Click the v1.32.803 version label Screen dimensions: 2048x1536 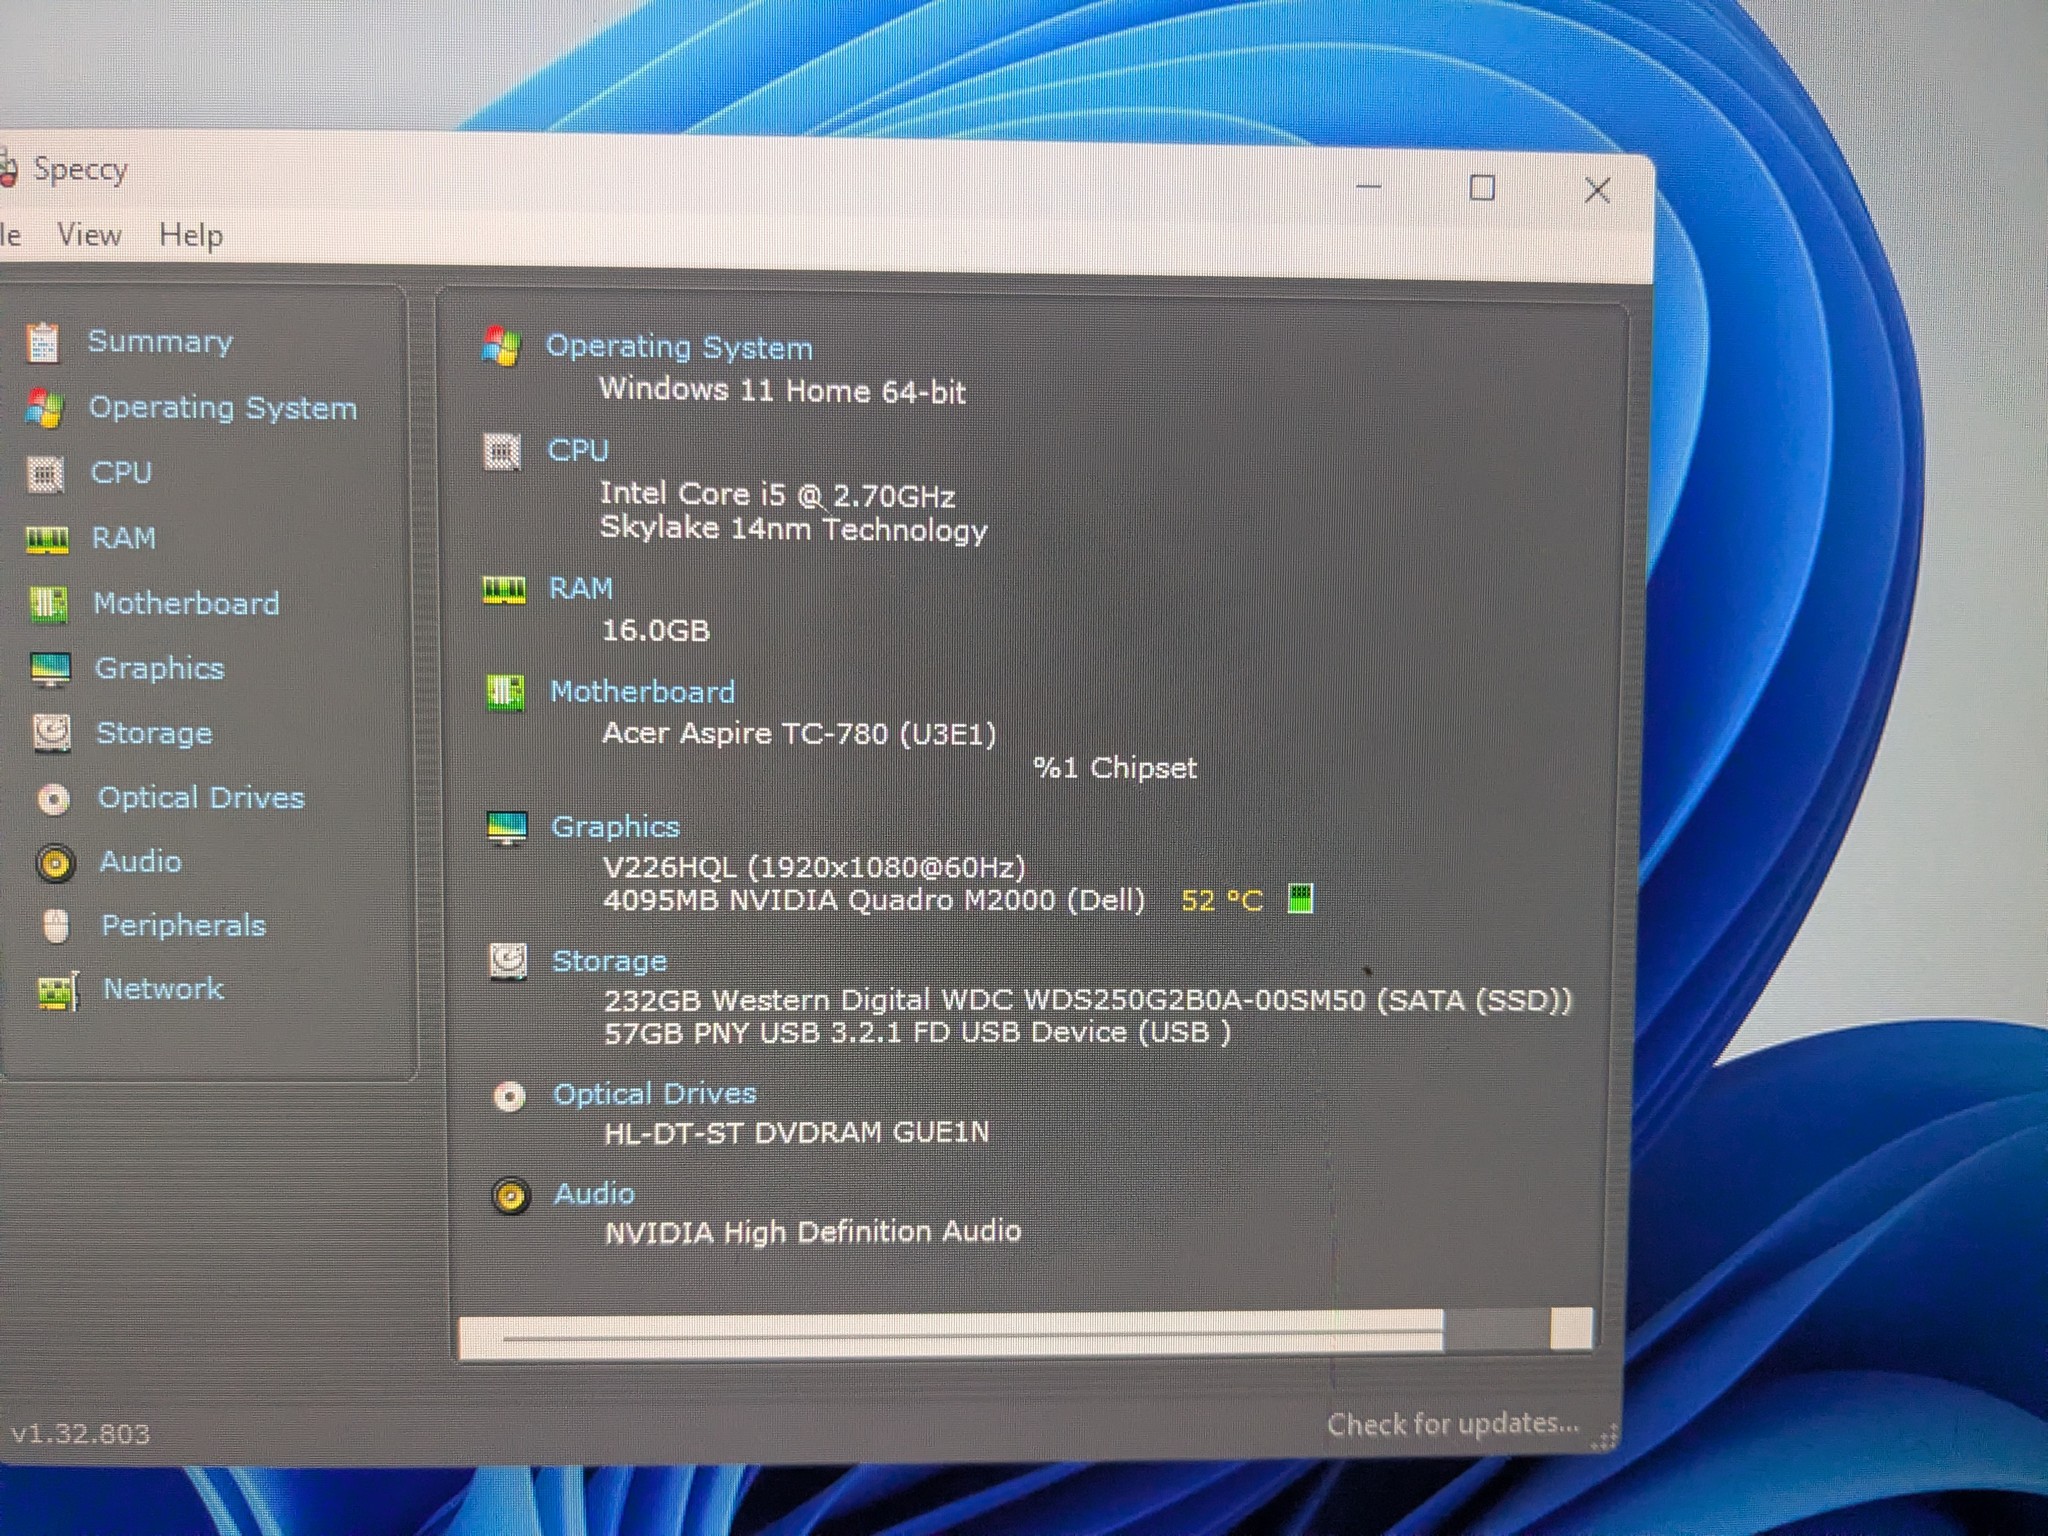[x=80, y=1434]
